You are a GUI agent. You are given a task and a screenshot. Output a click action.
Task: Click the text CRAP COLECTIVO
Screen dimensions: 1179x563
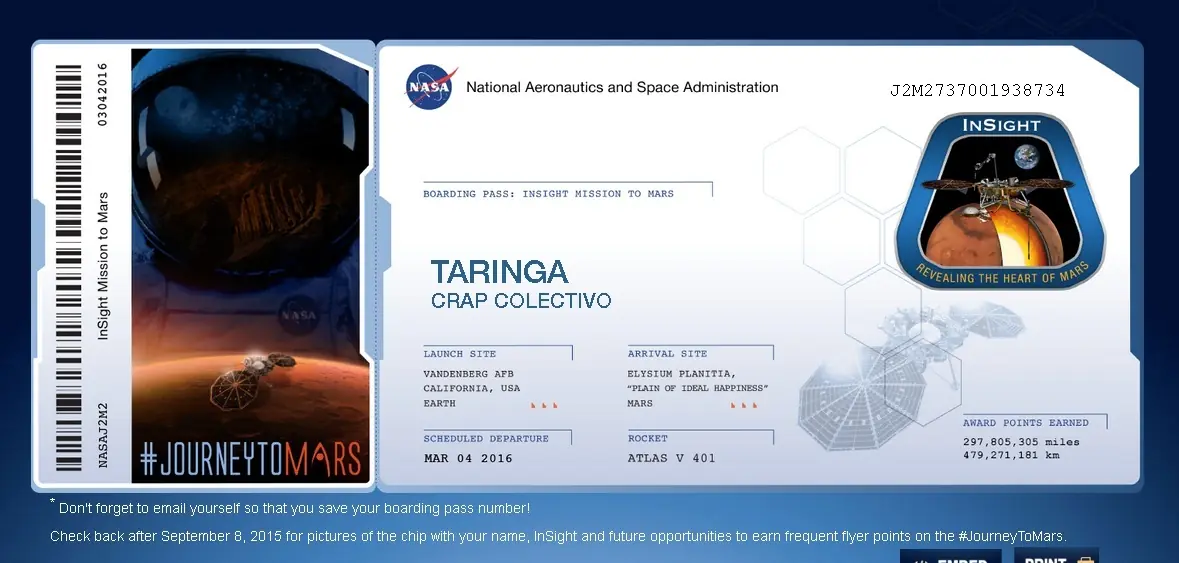(x=521, y=301)
